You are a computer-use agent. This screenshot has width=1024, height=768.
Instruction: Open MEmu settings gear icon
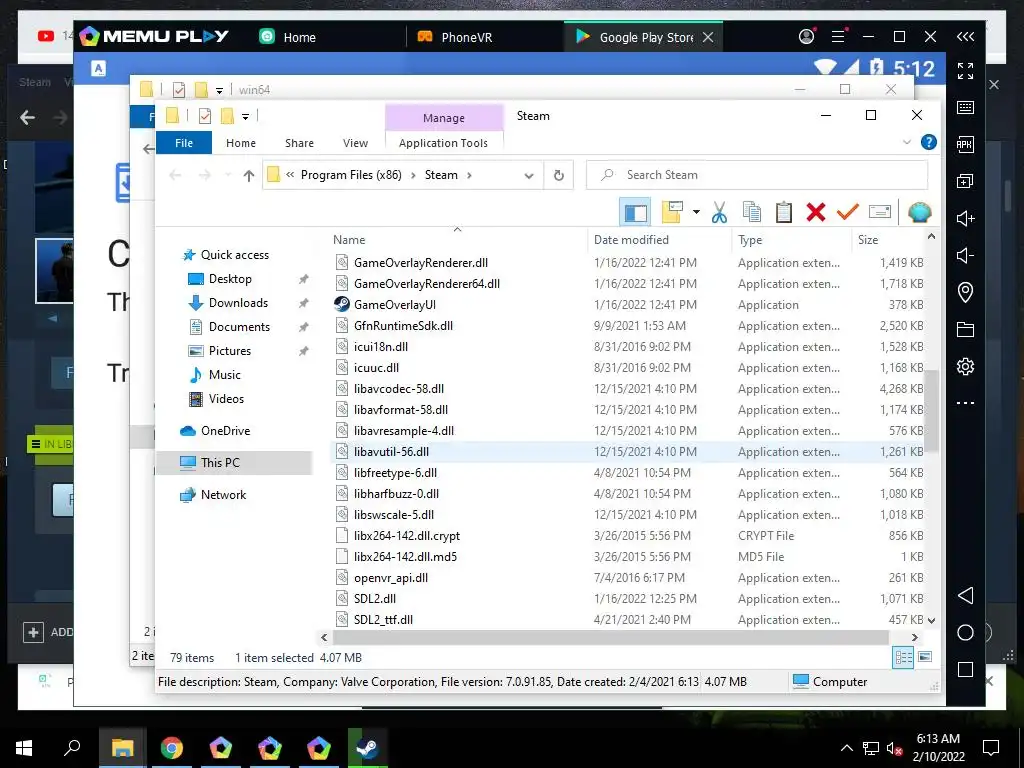[x=965, y=366]
